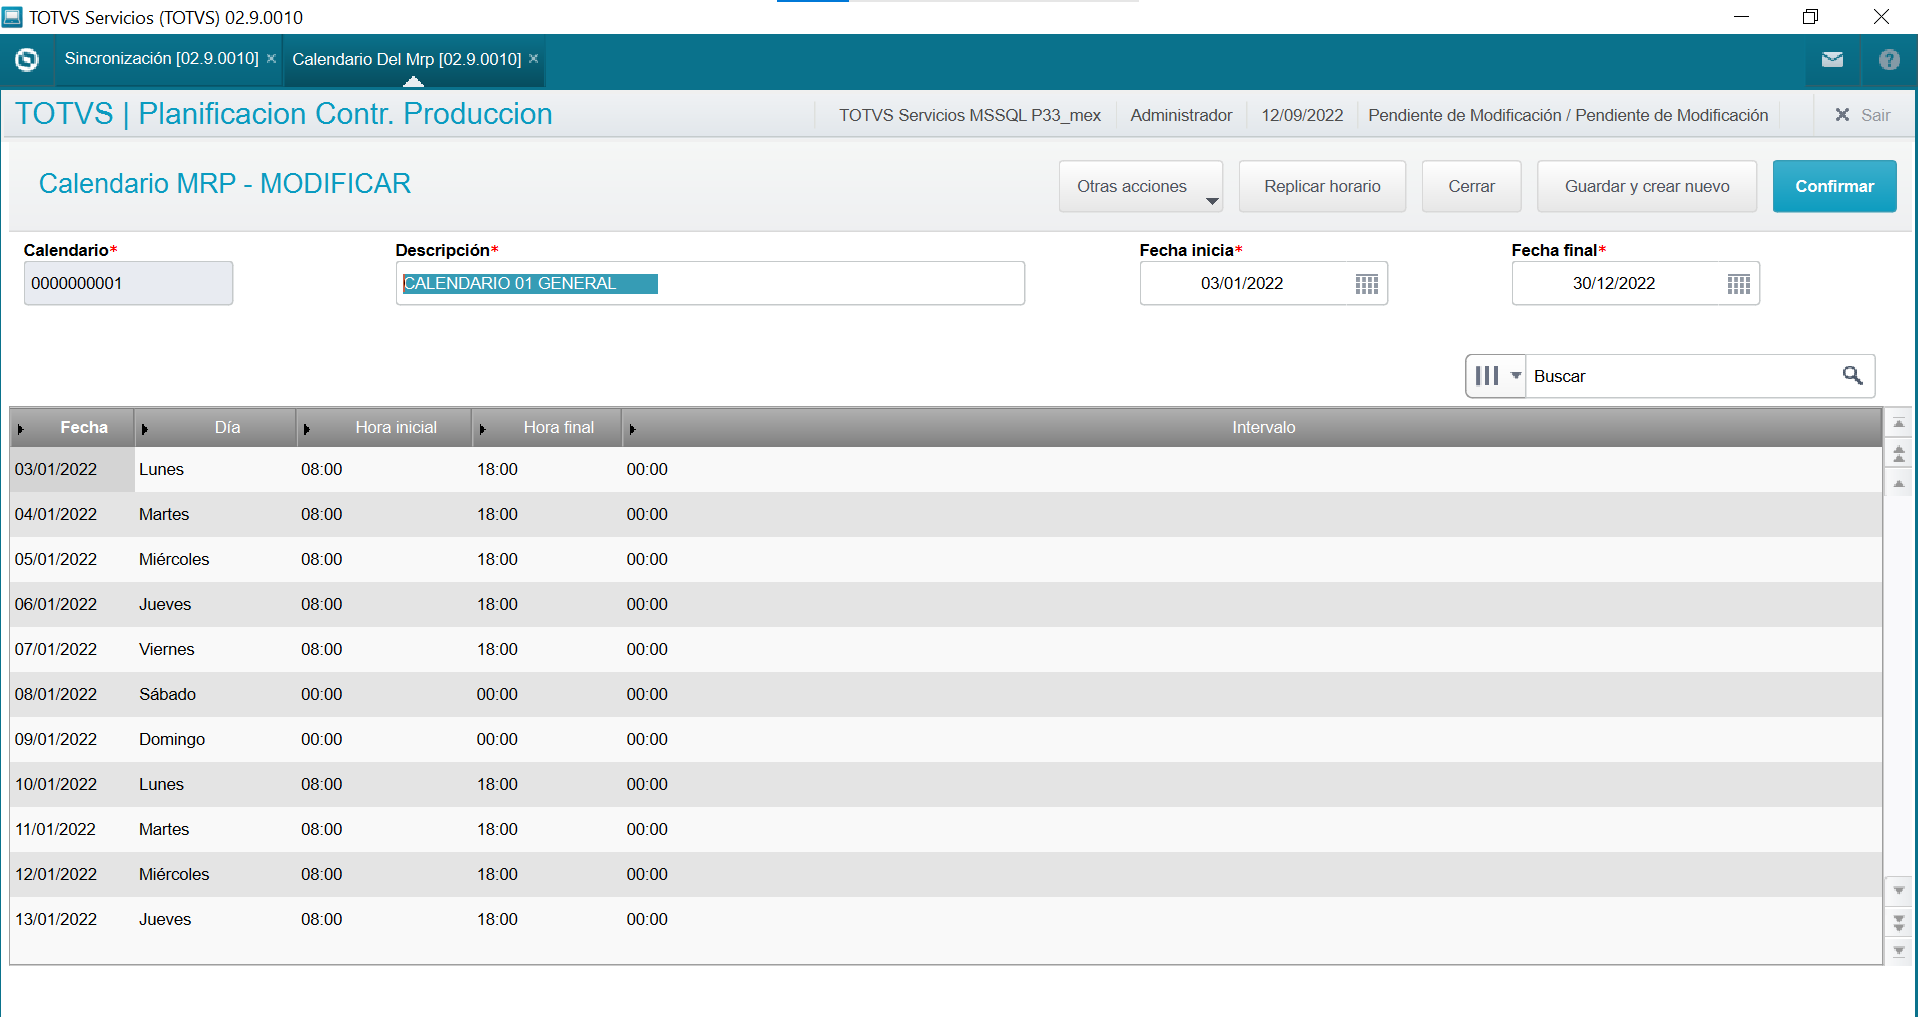Click Viernes in the 07/01/2022 row
This screenshot has width=1918, height=1017.
(167, 650)
